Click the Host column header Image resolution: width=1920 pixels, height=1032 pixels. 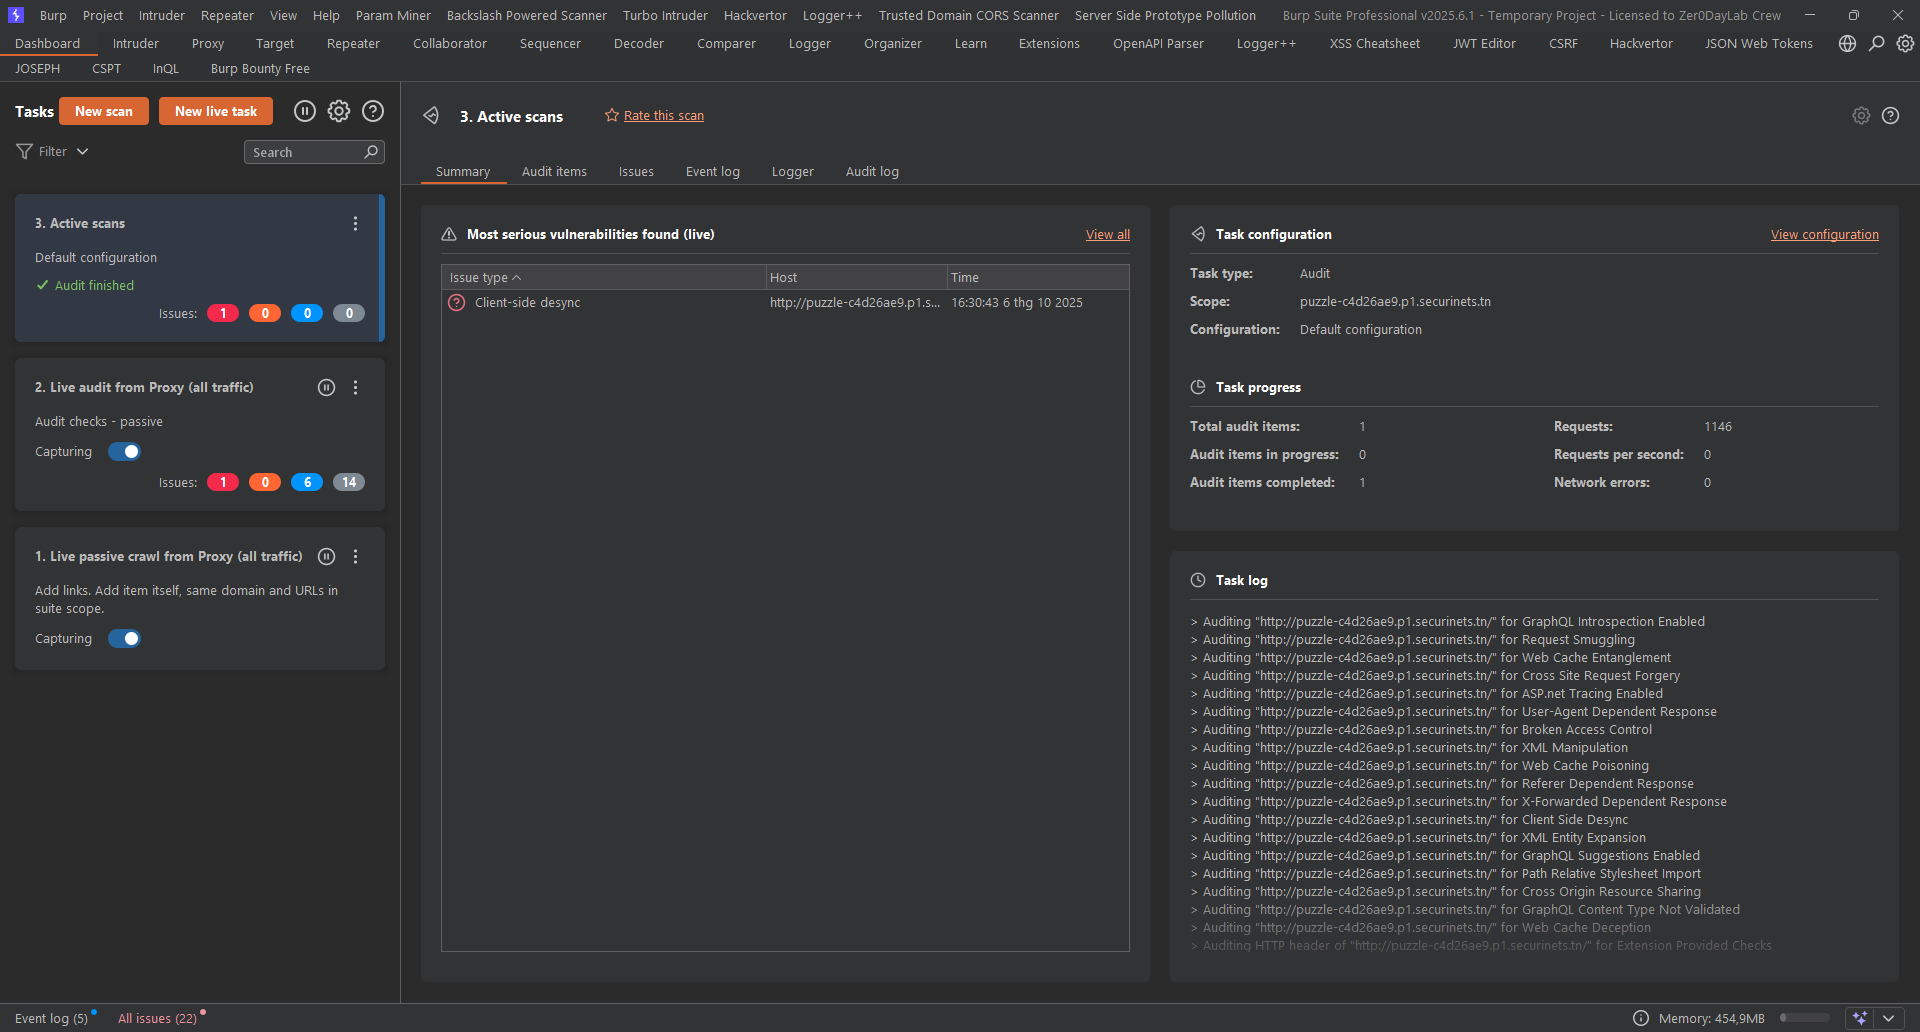(x=856, y=278)
